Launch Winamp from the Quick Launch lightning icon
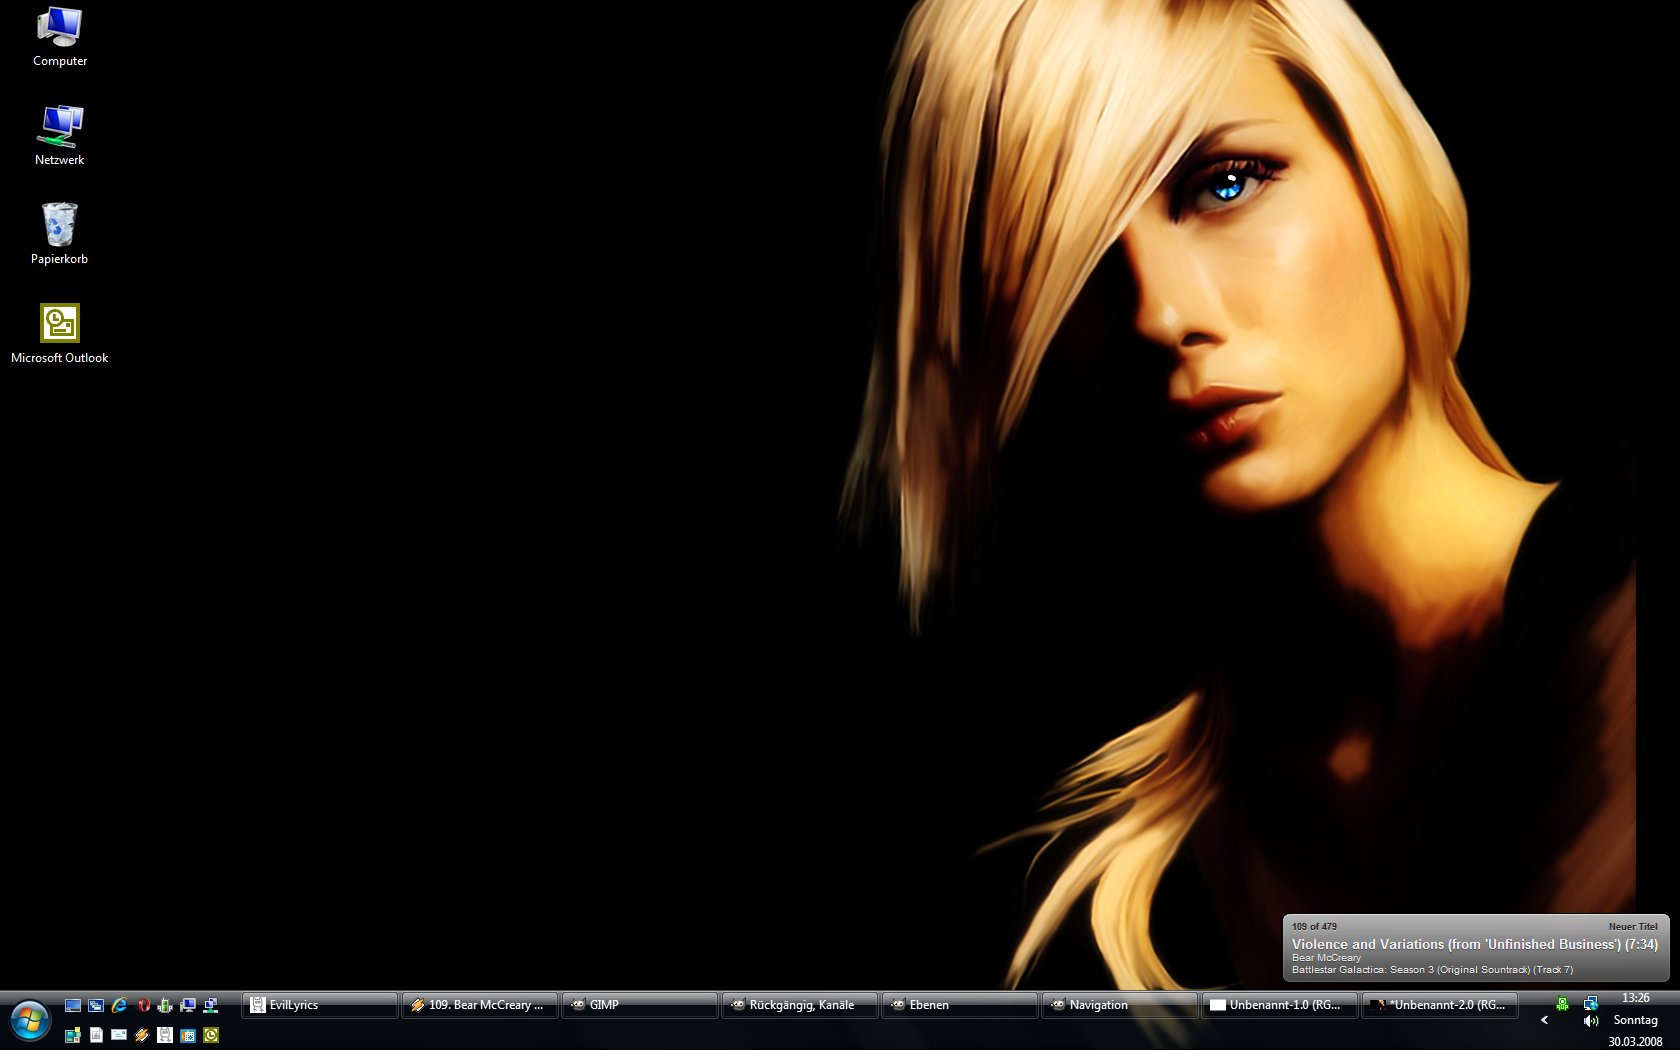Image resolution: width=1680 pixels, height=1050 pixels. pyautogui.click(x=142, y=1035)
